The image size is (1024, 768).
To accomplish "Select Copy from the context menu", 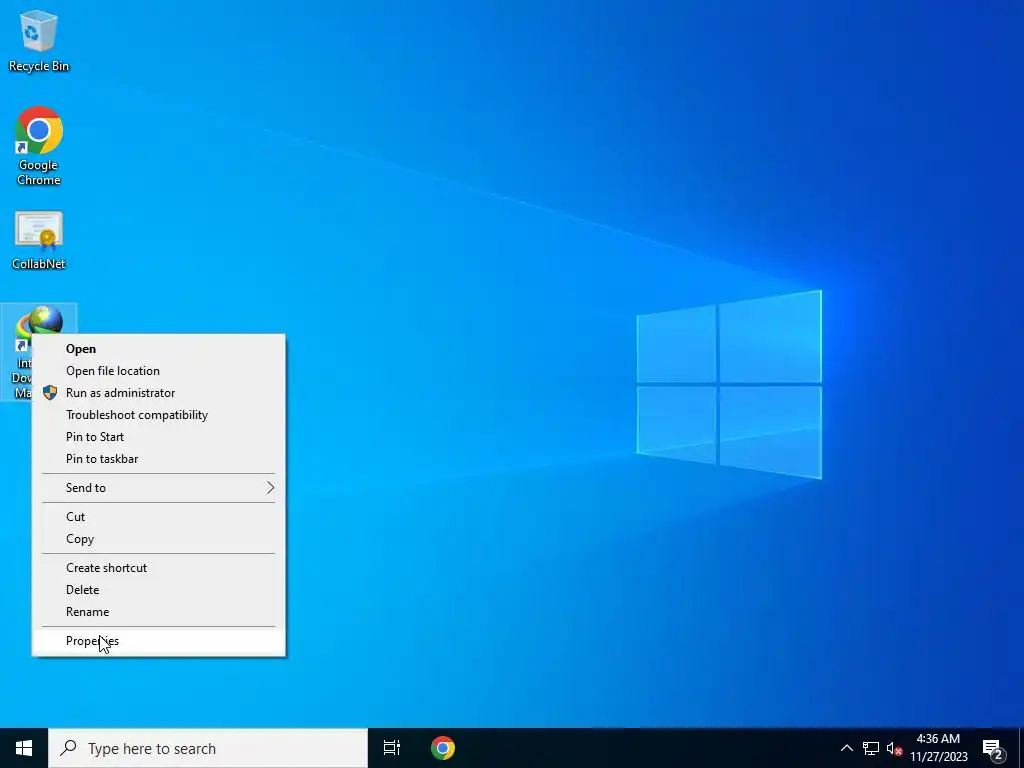I will pos(159,539).
